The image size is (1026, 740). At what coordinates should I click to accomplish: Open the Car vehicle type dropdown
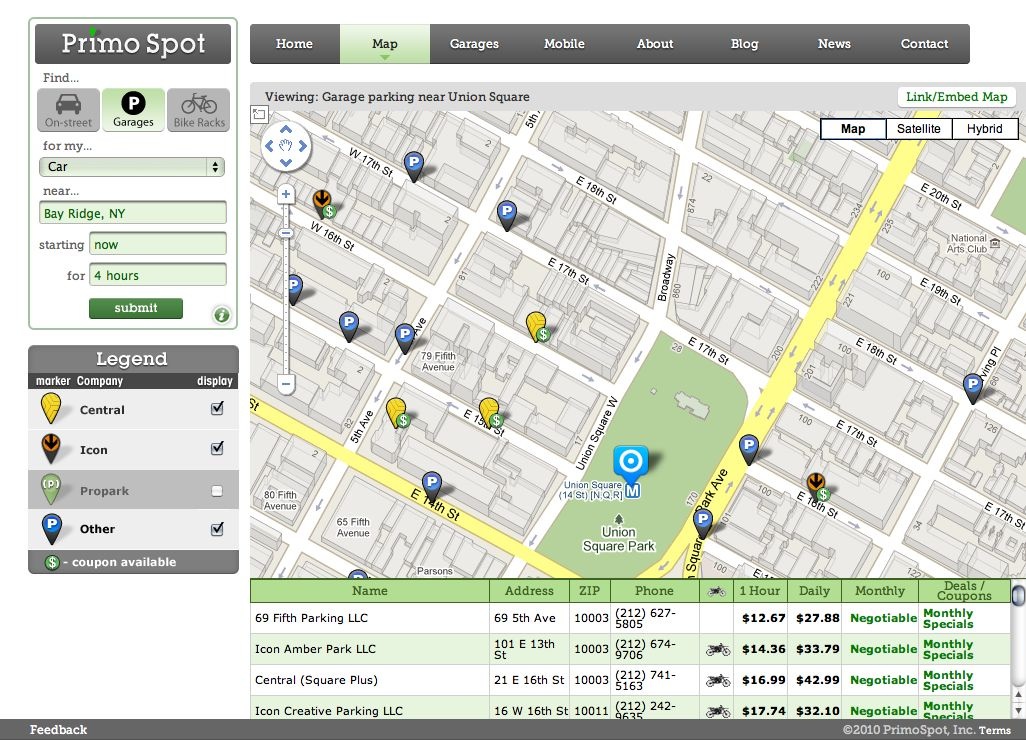(132, 167)
